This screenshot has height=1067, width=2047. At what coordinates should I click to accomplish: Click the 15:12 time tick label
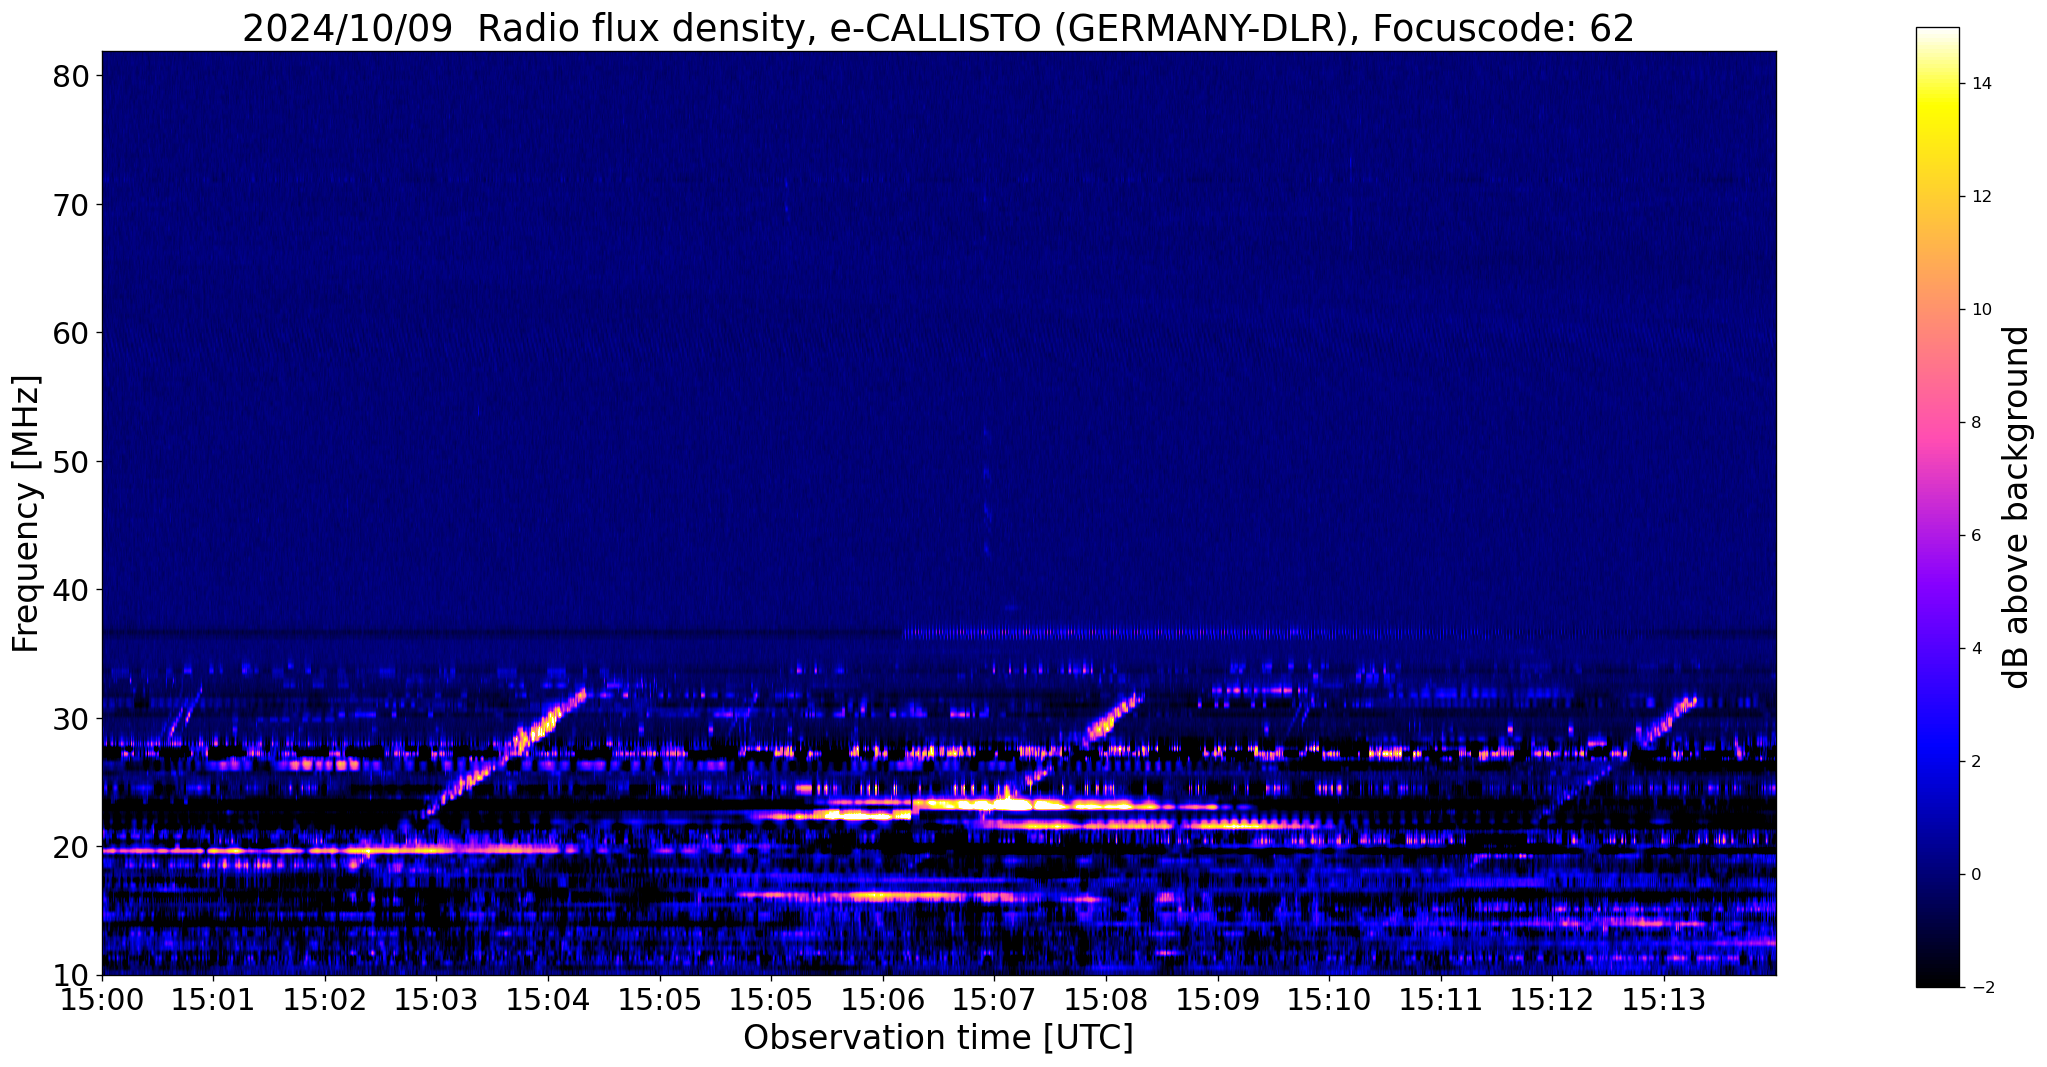coord(1553,1001)
